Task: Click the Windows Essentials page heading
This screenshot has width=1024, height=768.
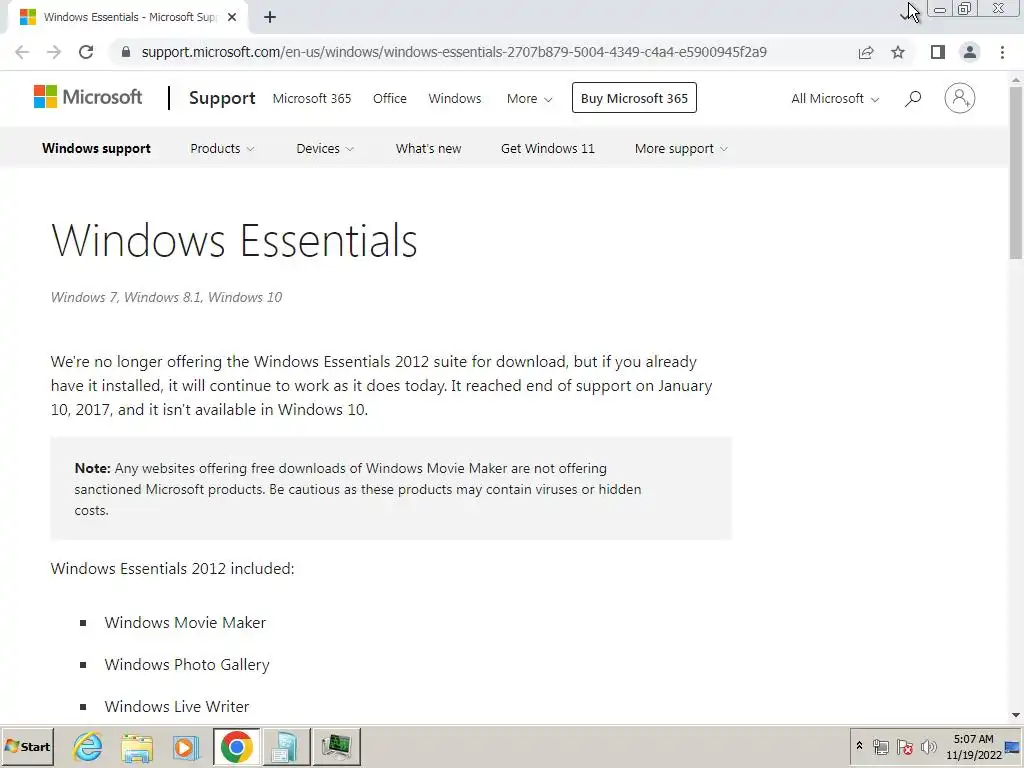Action: tap(234, 240)
